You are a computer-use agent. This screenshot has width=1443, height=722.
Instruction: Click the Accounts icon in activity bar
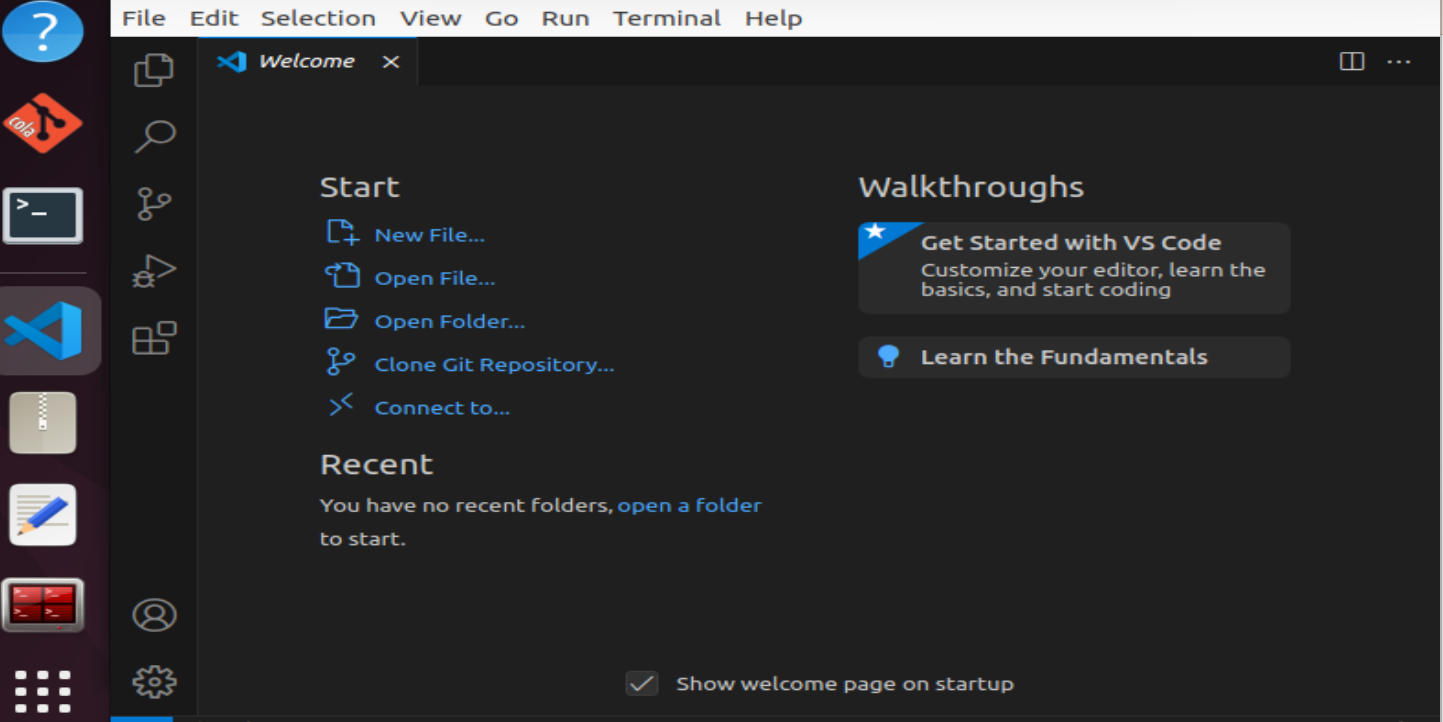tap(154, 615)
